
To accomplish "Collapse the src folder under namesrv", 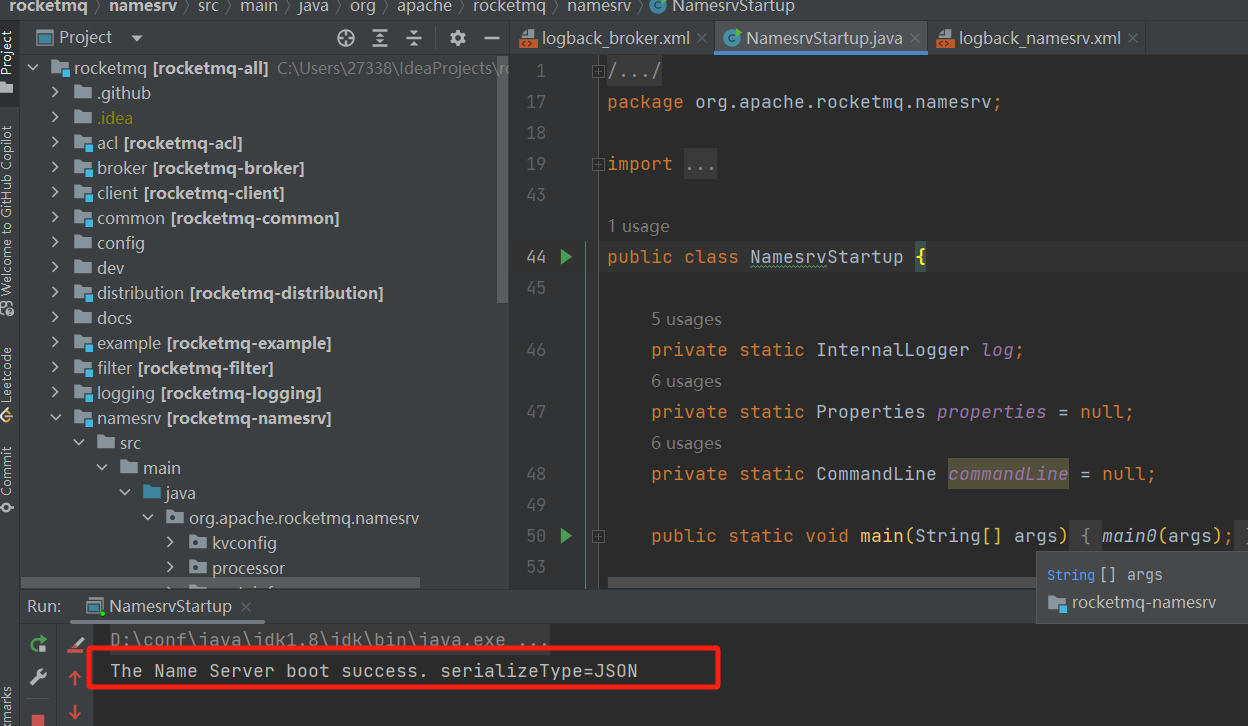I will [x=80, y=443].
